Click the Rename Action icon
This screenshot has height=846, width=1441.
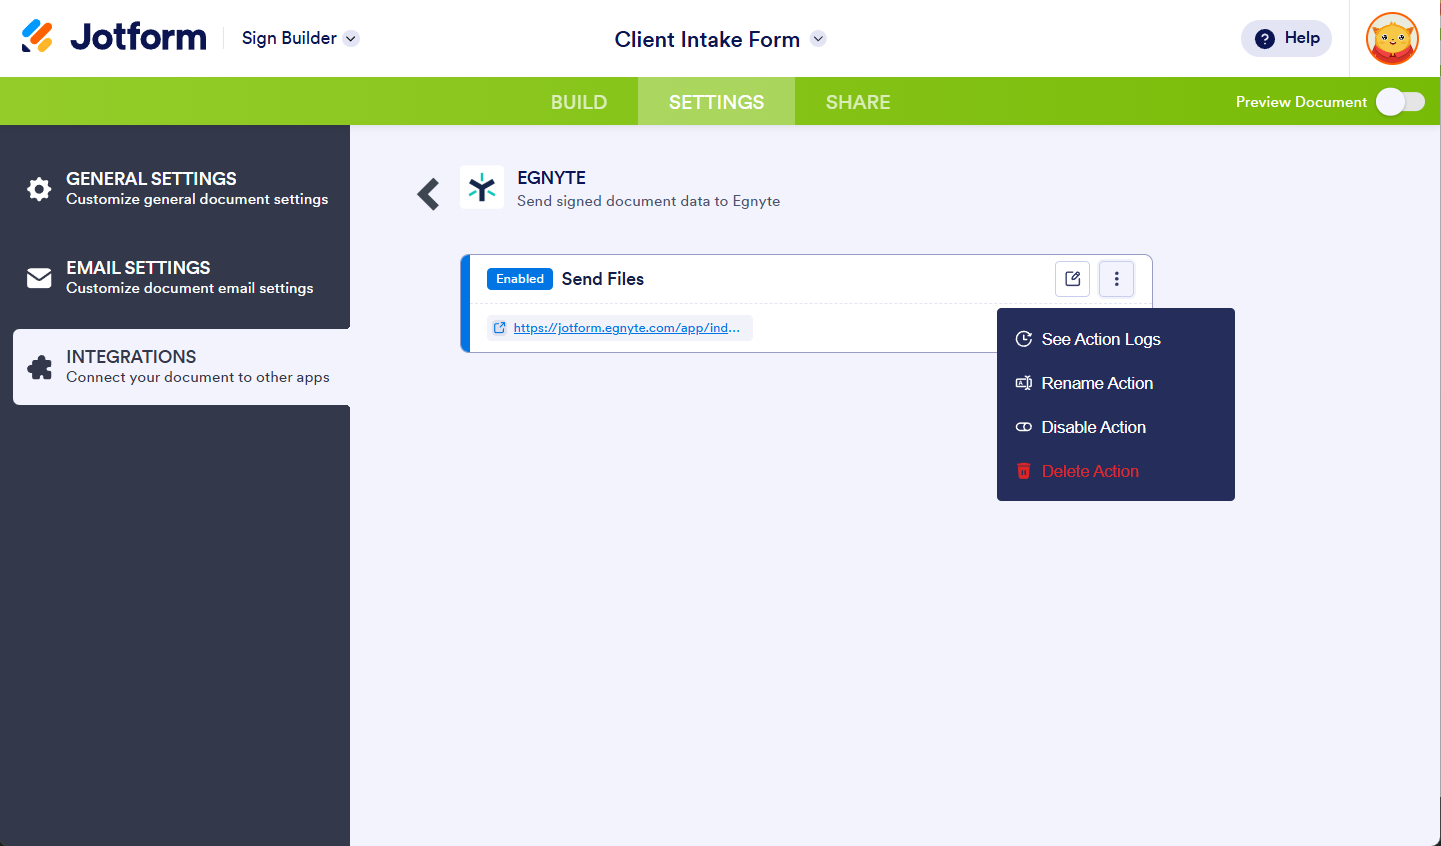pyautogui.click(x=1024, y=383)
